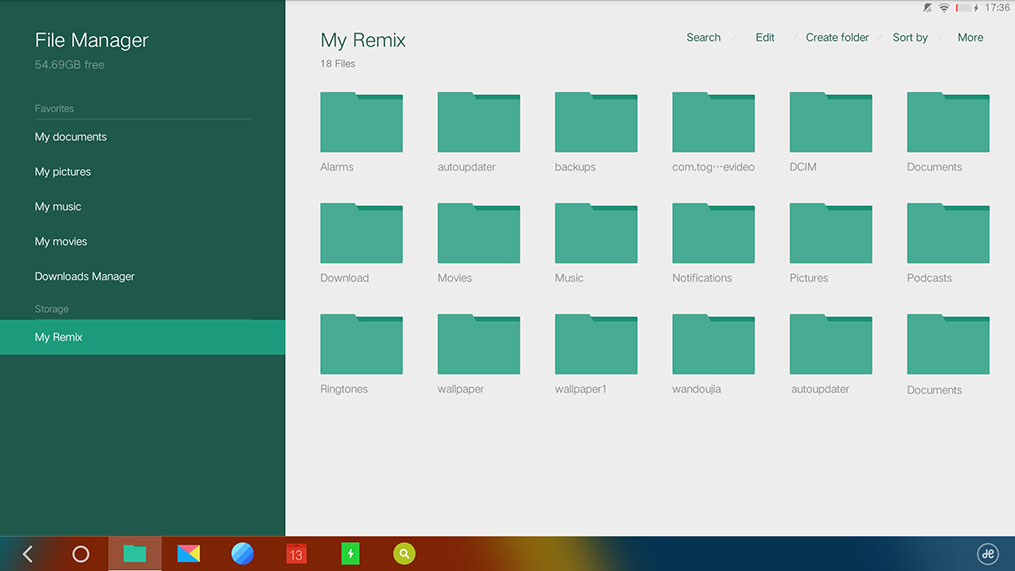The width and height of the screenshot is (1015, 571).
Task: Click the 18 Files count text
Action: pos(337,63)
